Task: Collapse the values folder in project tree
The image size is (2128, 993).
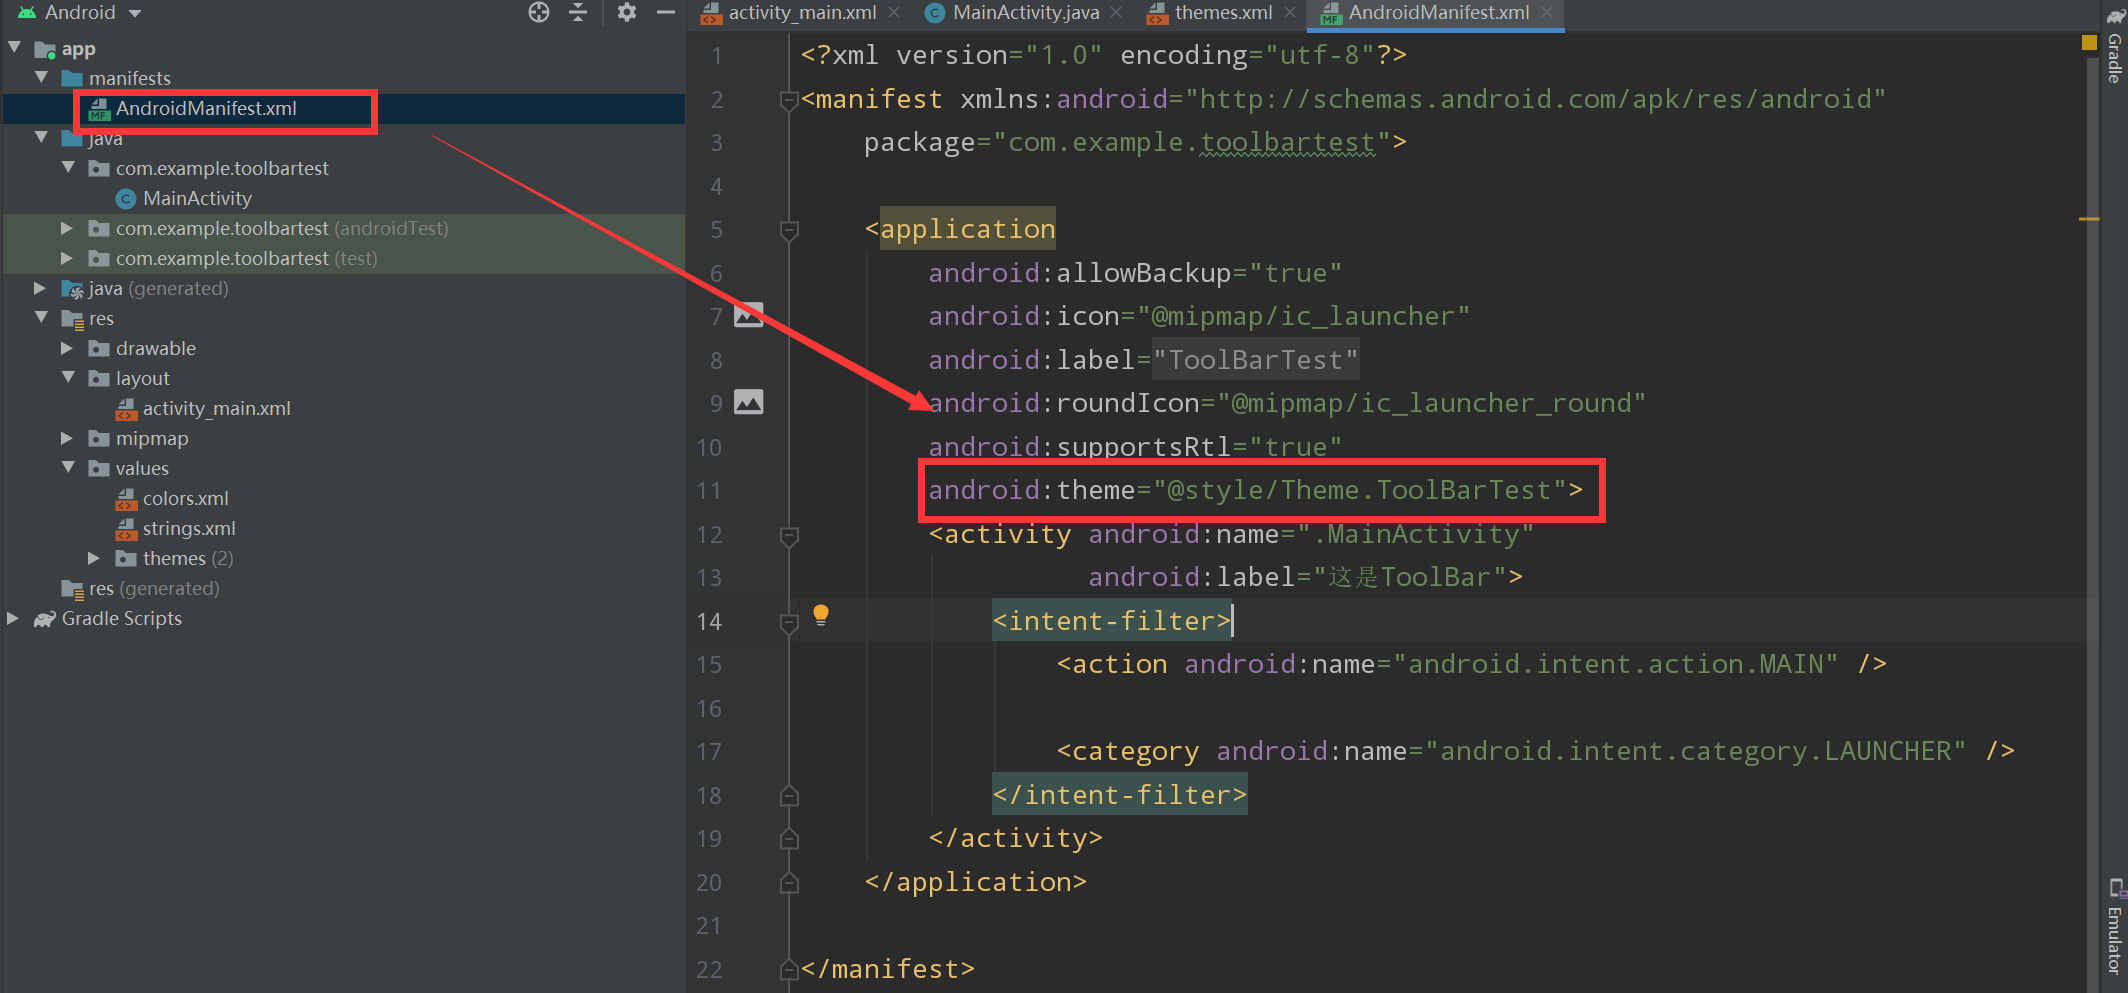Action: [68, 467]
